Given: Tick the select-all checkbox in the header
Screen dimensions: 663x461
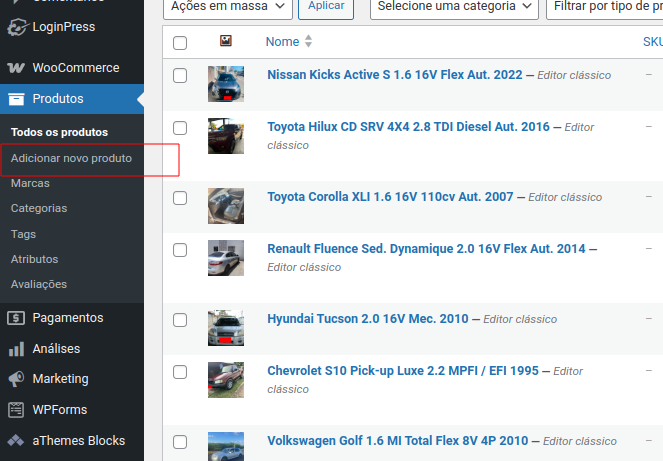Looking at the screenshot, I should [180, 43].
